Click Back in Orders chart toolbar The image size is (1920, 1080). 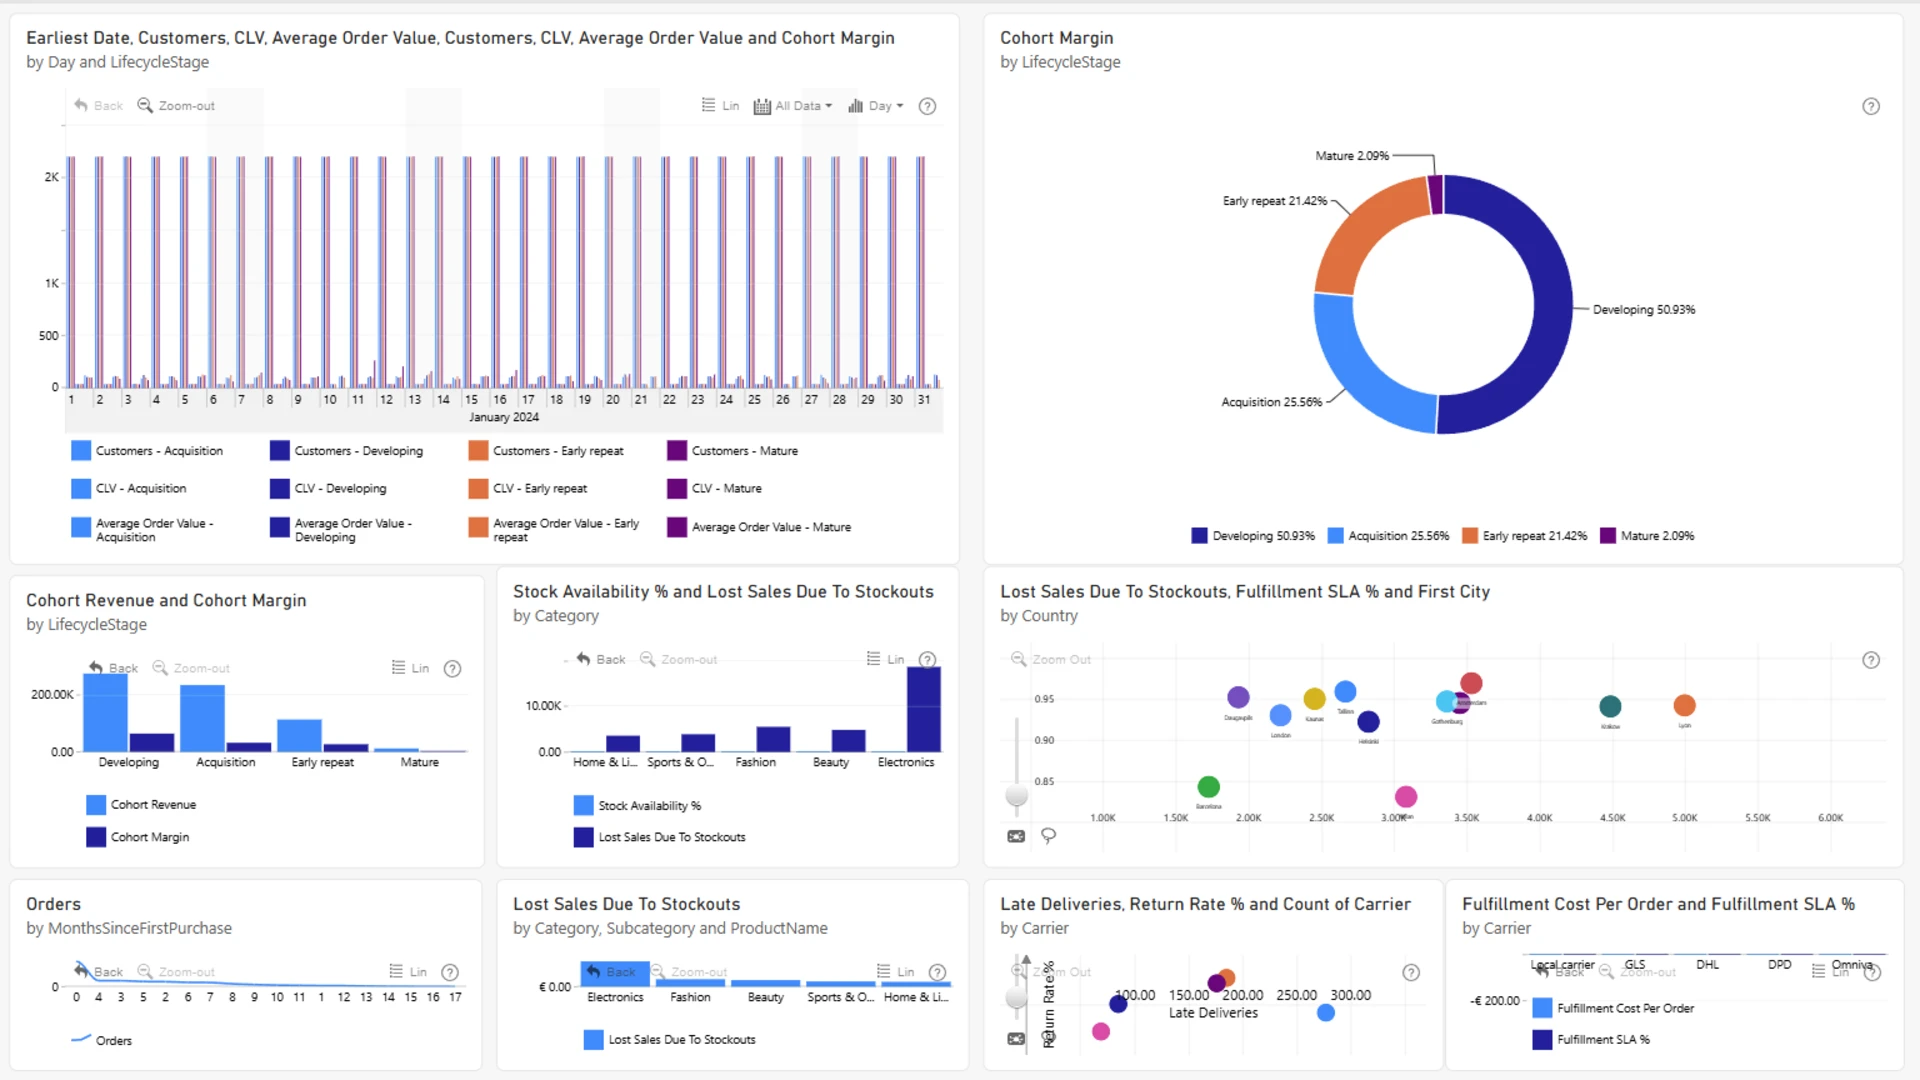98,971
